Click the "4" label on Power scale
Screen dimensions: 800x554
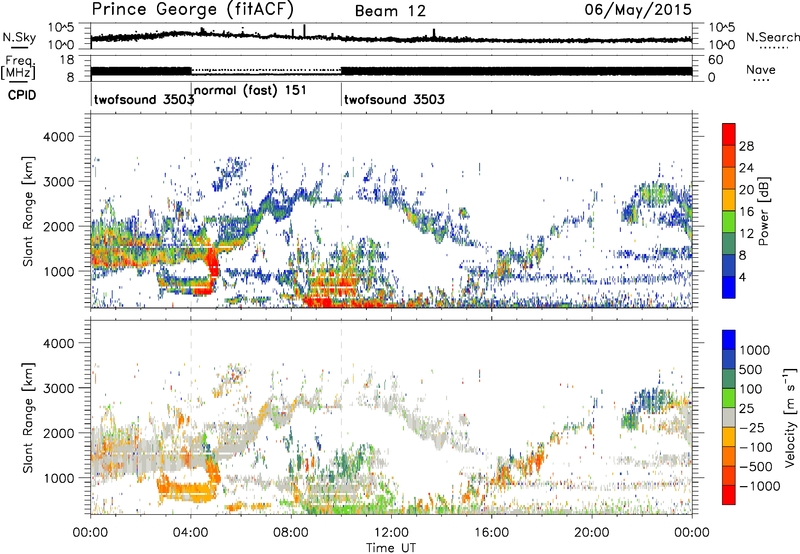point(742,277)
